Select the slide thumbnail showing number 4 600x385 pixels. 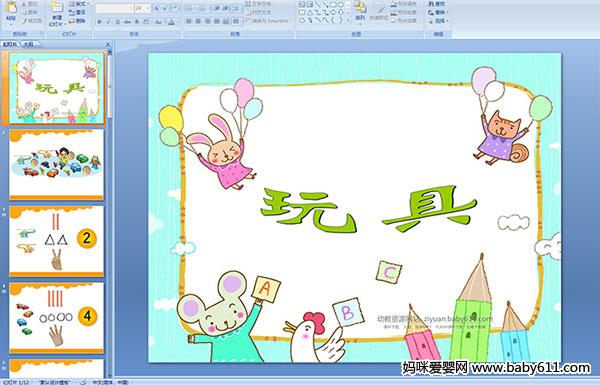(x=57, y=318)
